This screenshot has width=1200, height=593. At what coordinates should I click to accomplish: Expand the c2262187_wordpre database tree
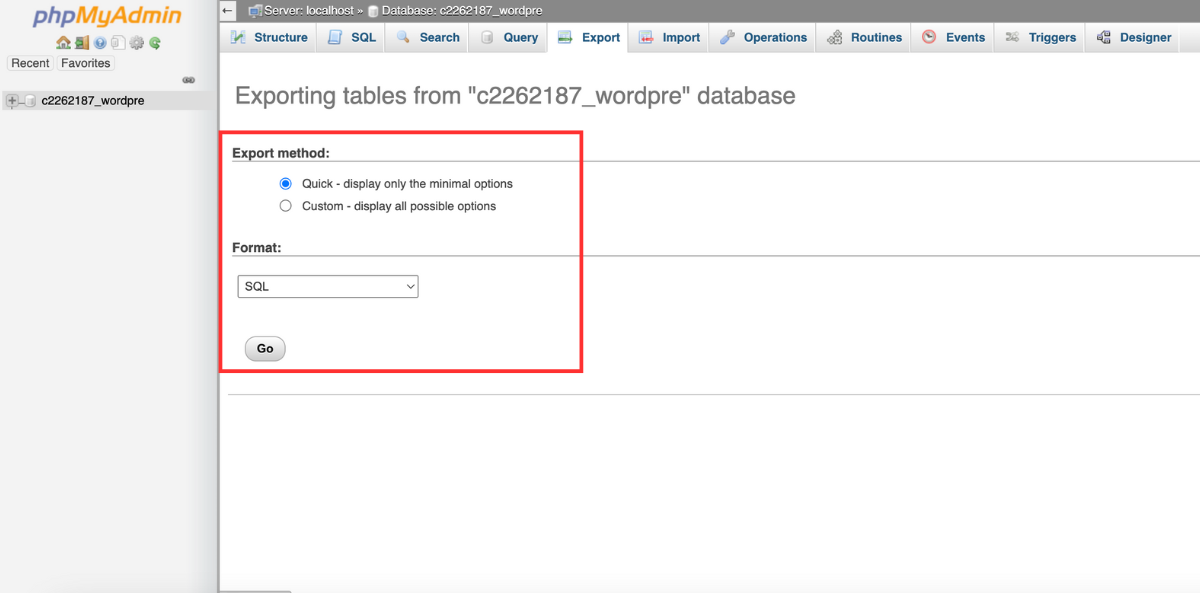coord(12,101)
